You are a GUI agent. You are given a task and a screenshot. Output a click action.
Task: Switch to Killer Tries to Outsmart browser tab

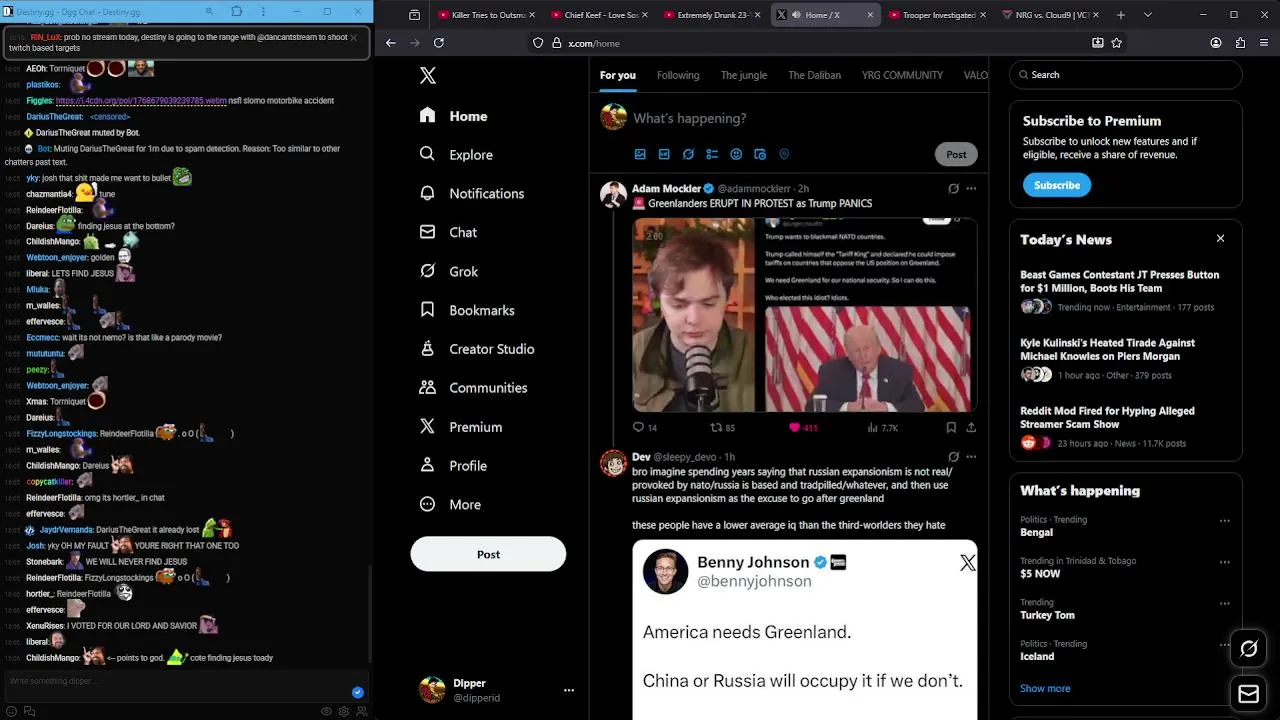pos(488,15)
